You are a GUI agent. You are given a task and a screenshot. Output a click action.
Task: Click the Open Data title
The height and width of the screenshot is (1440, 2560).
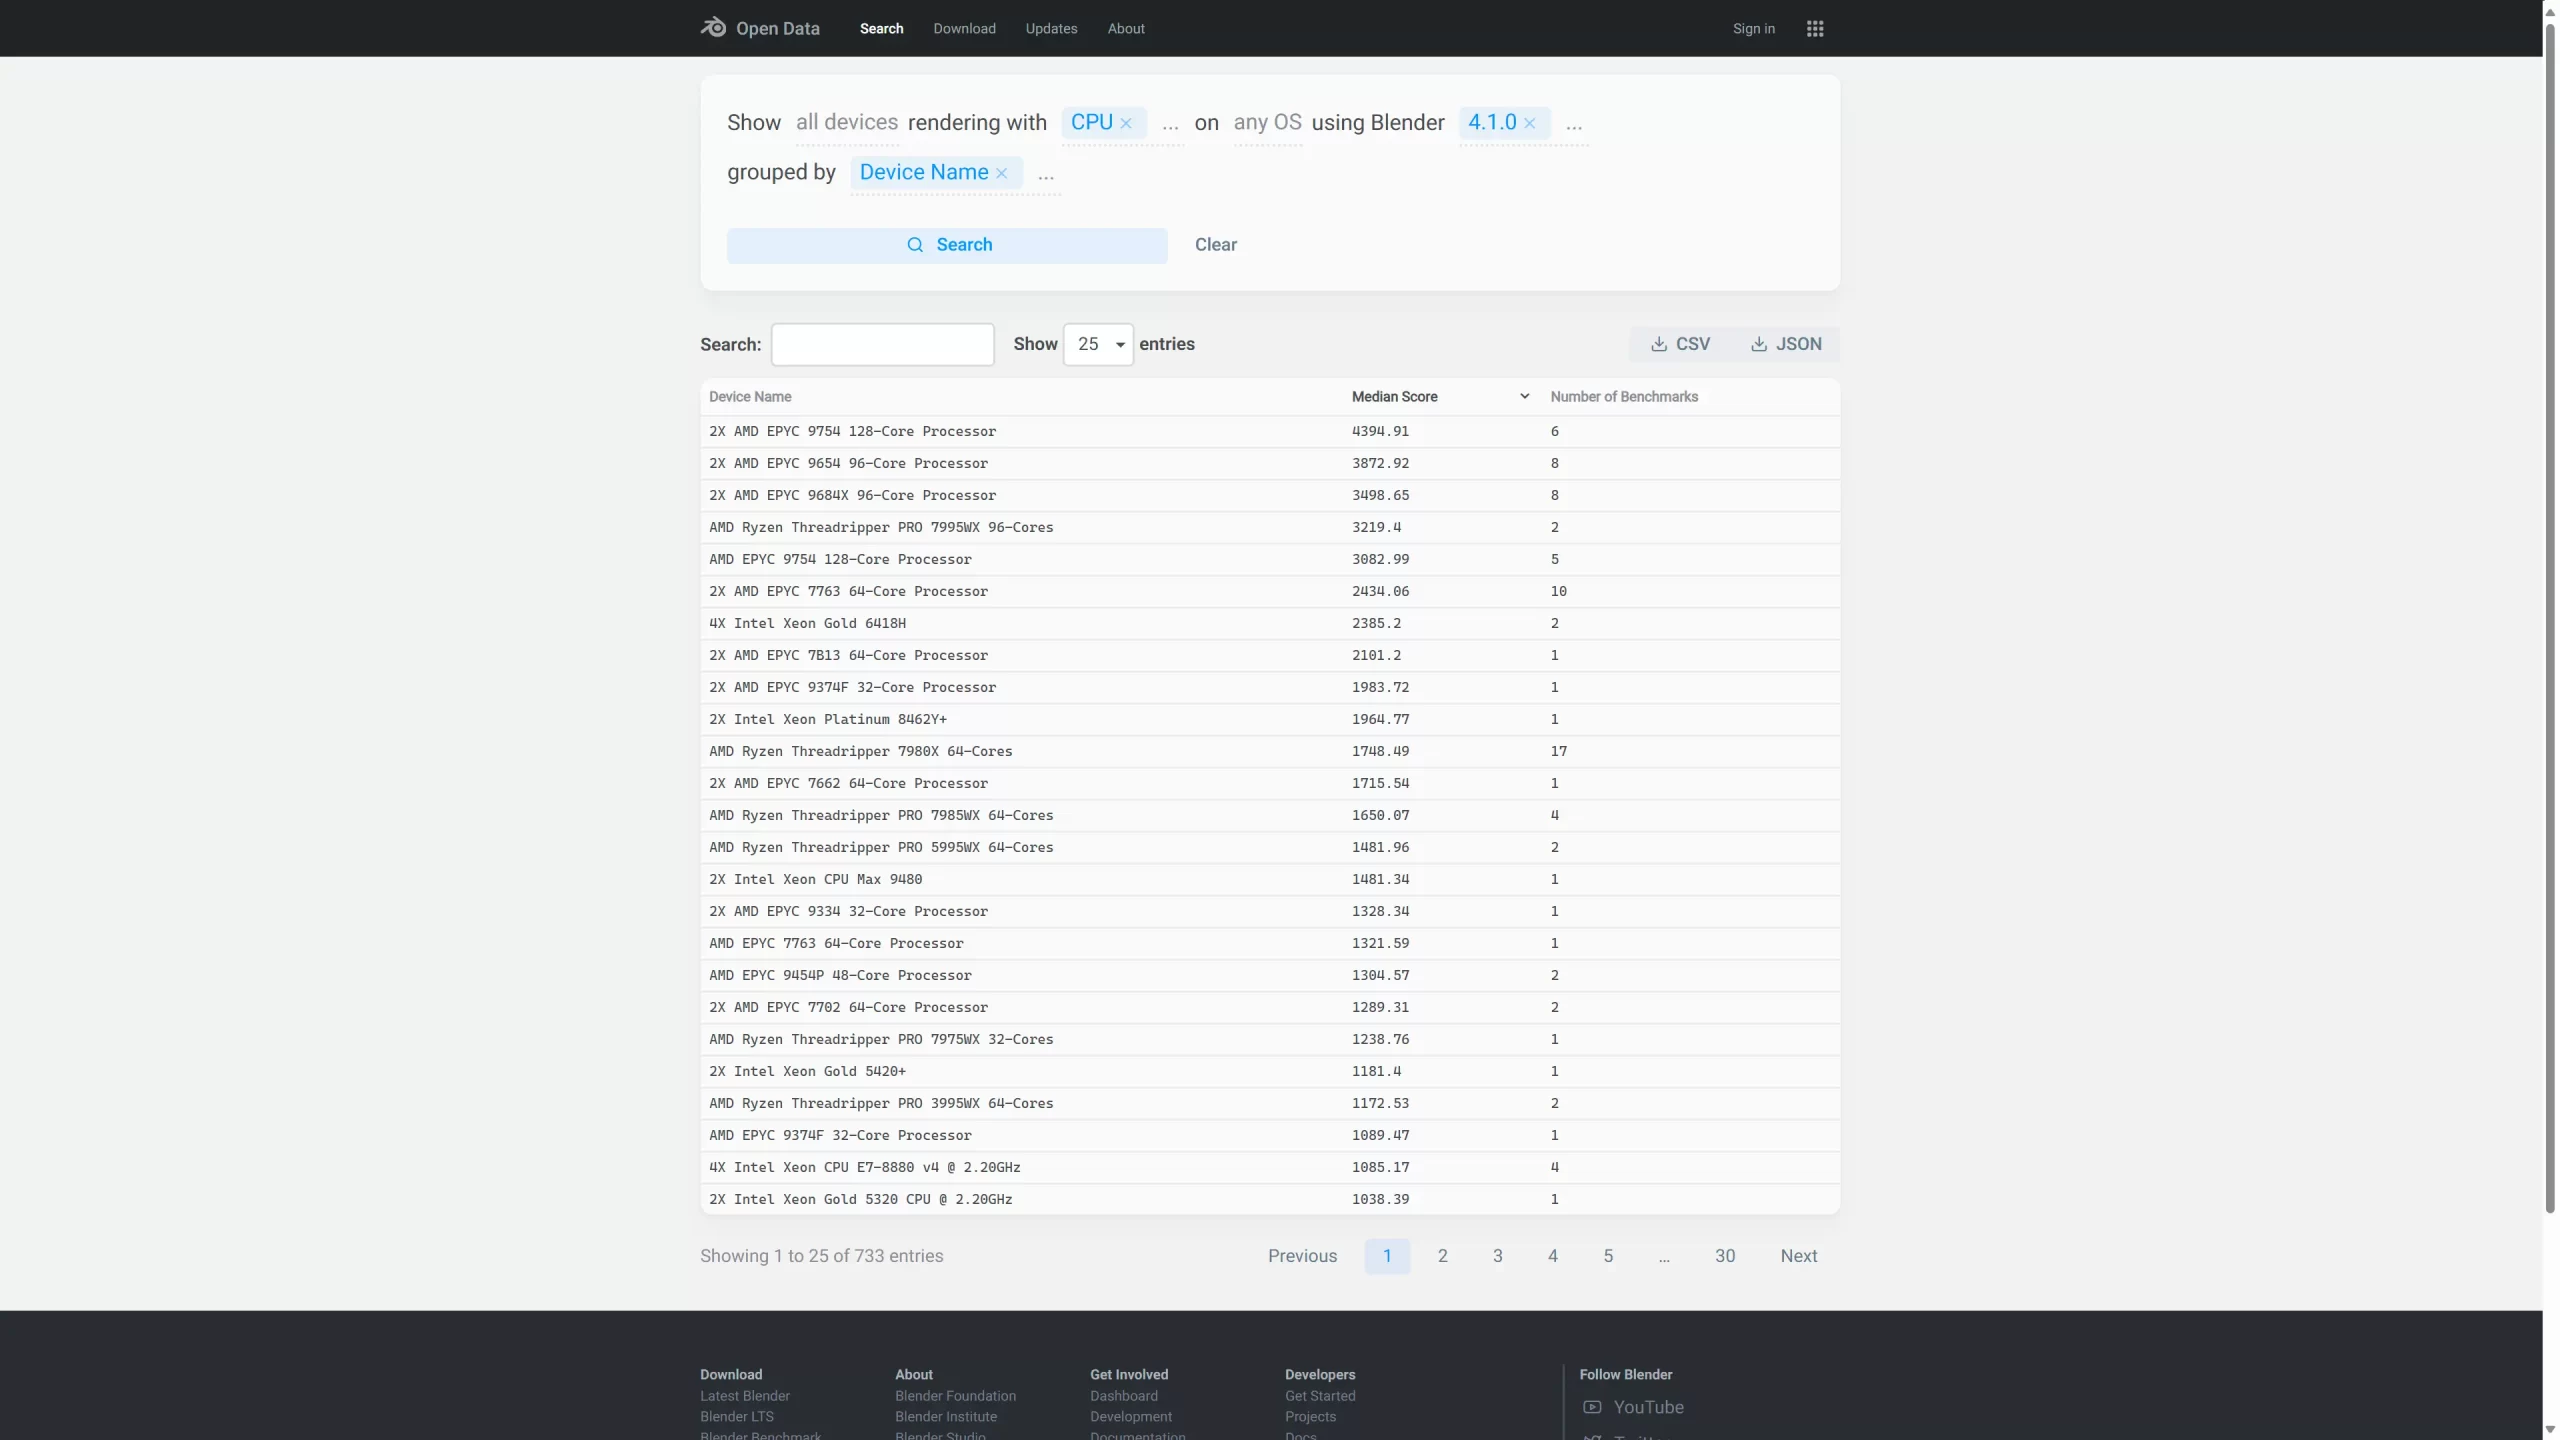coord(777,29)
